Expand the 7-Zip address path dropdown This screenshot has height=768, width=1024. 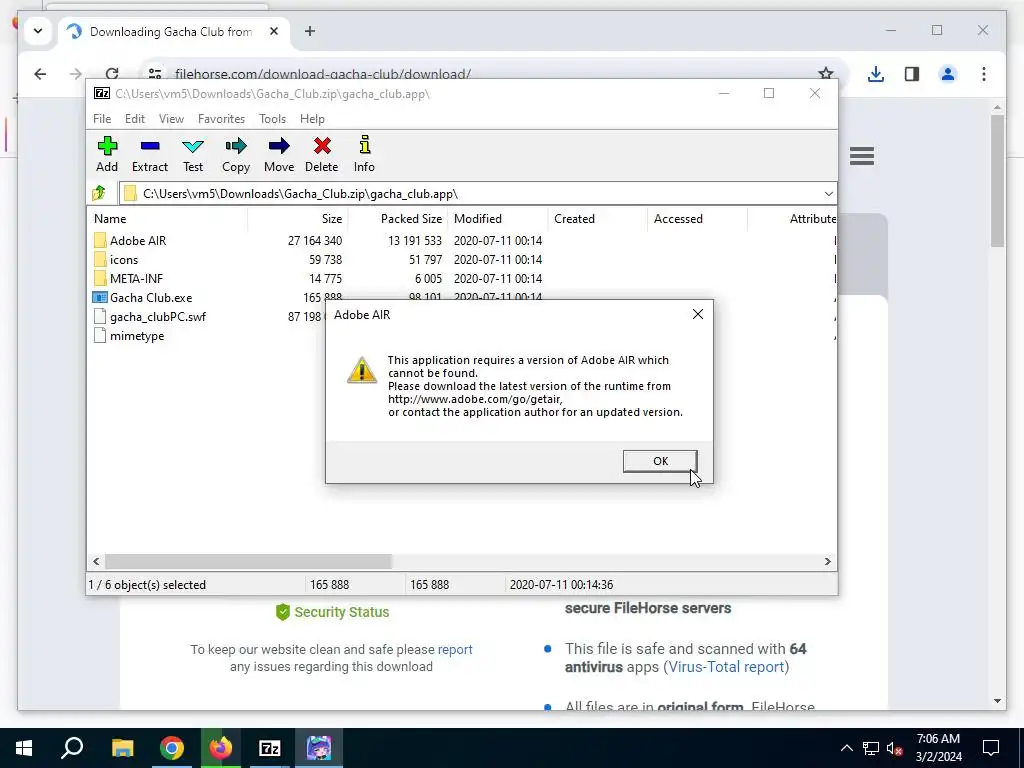tap(828, 194)
